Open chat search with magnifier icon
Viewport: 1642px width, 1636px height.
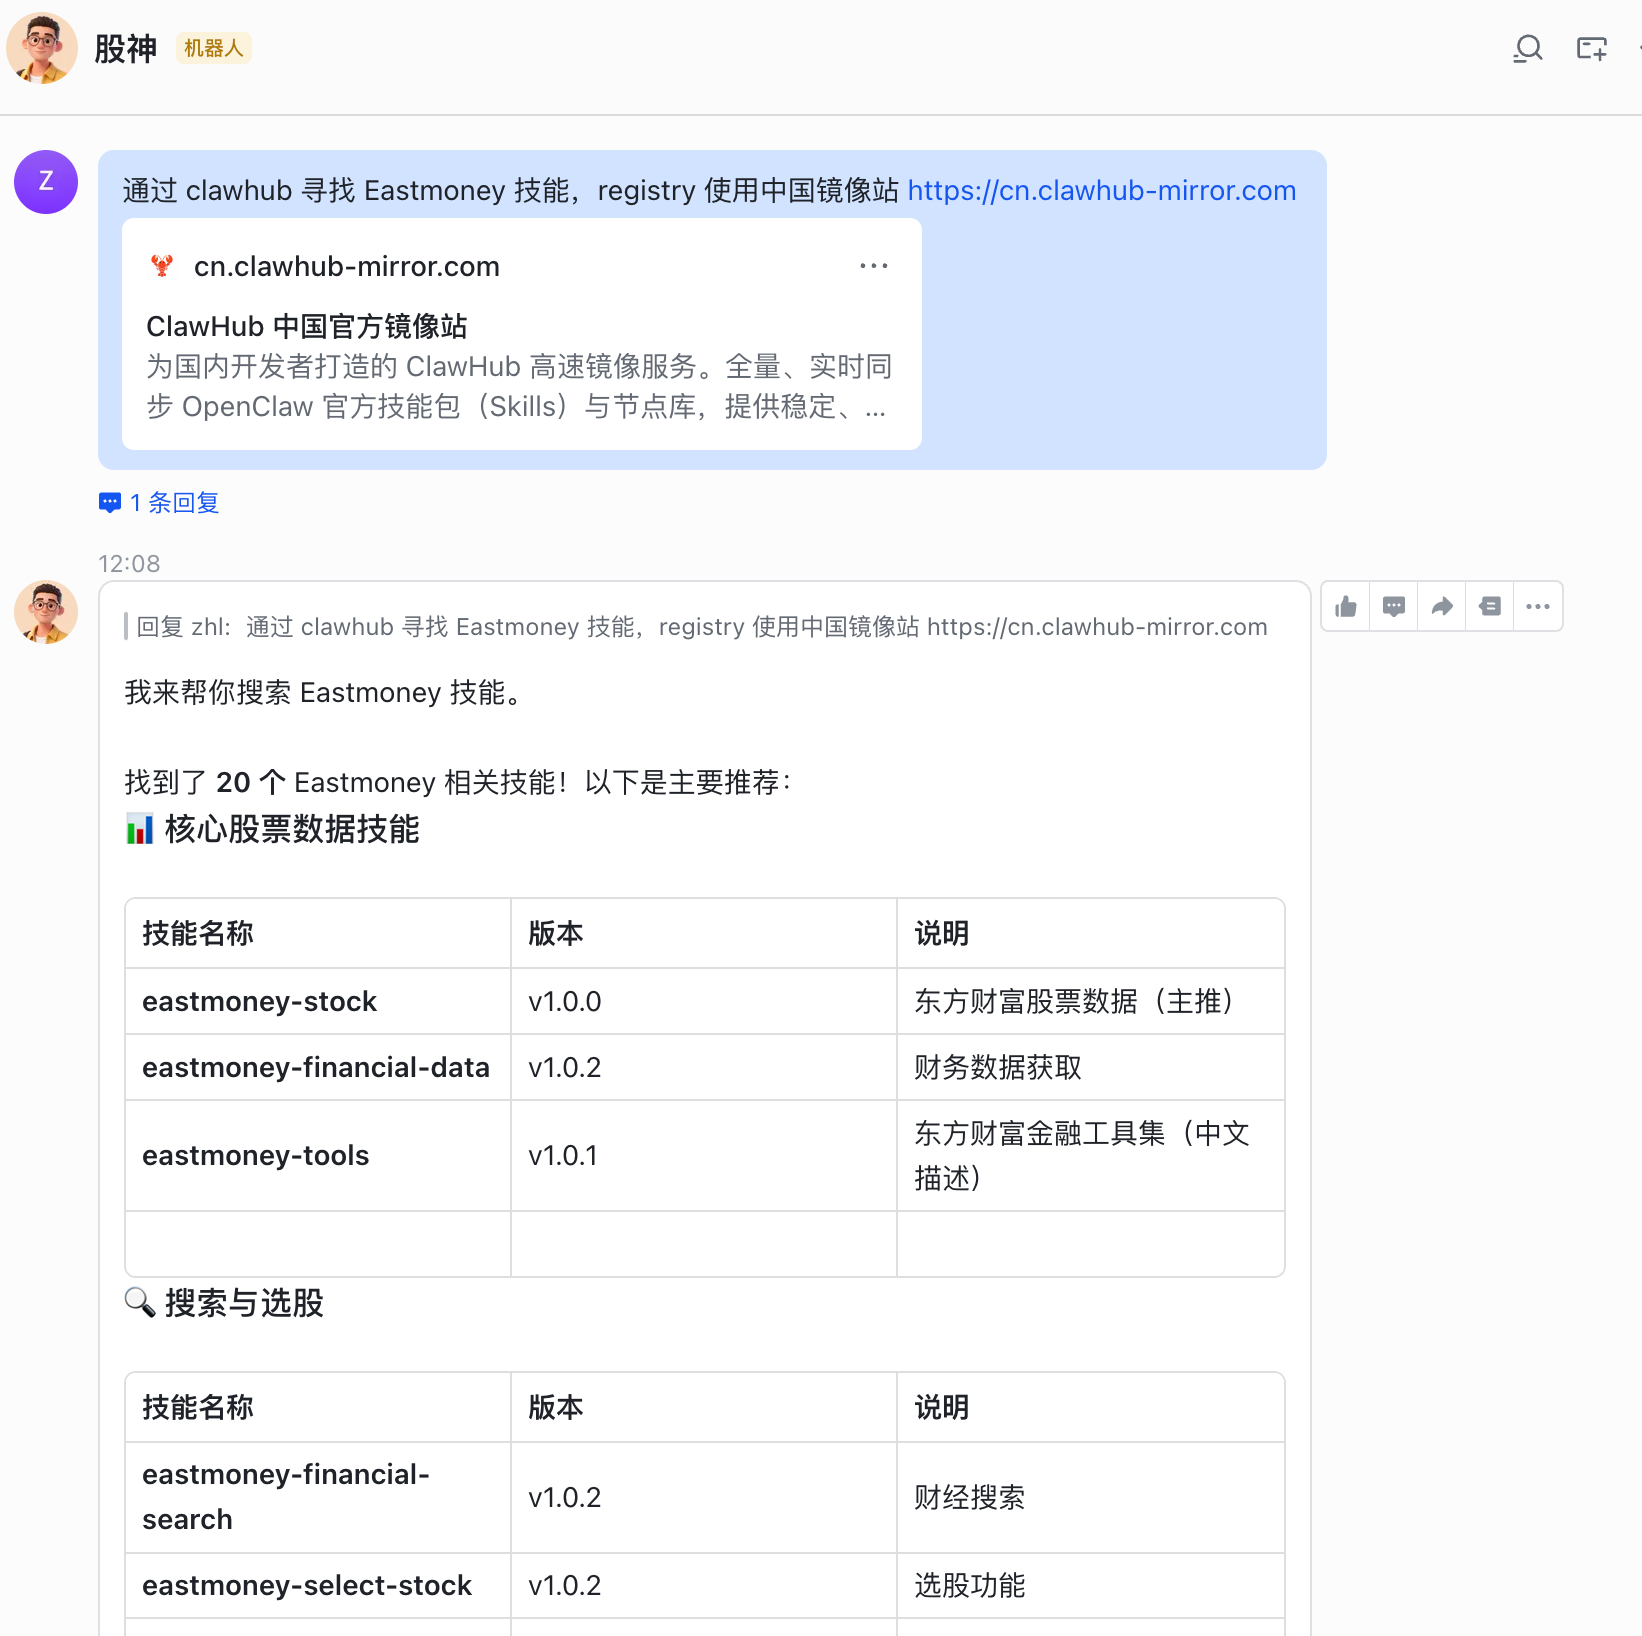[x=1527, y=48]
